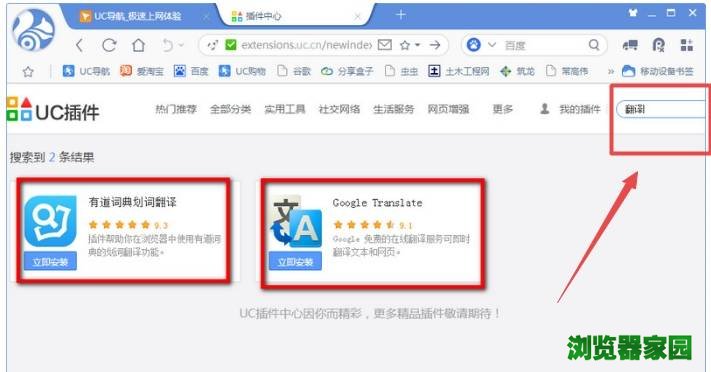The image size is (711, 372).
Task: Open the Google Translate title
Action: [377, 203]
